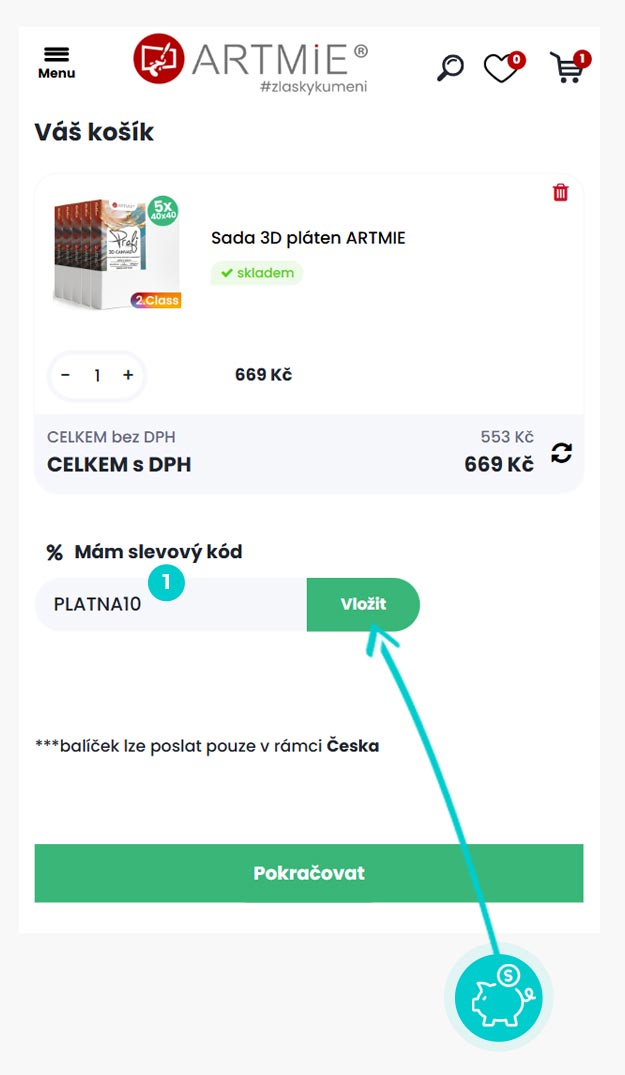This screenshot has width=625, height=1075.
Task: Click the Mám slevový kód heading
Action: (158, 552)
